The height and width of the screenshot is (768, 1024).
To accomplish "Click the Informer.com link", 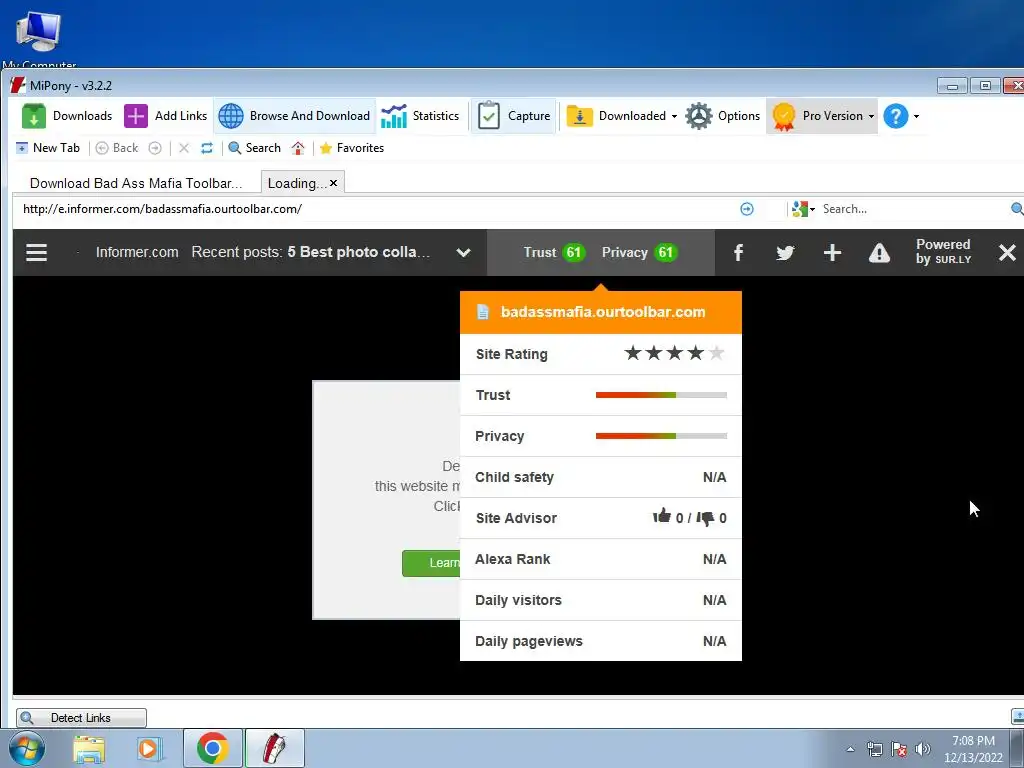I will (137, 253).
